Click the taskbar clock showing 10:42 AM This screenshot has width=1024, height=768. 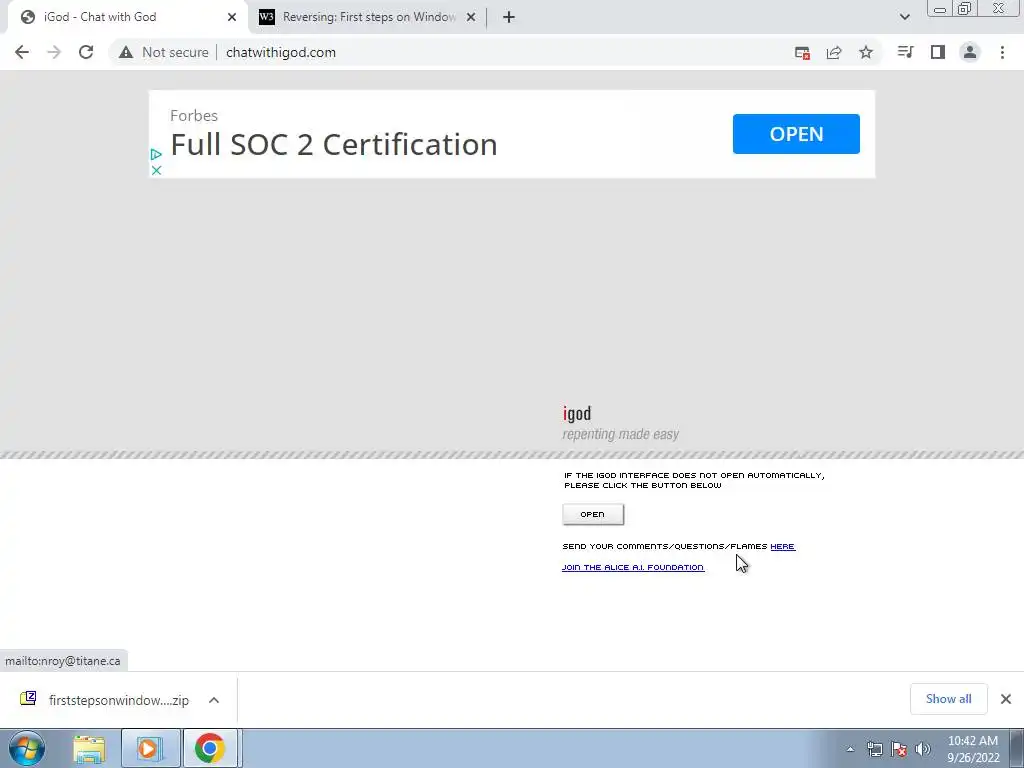[973, 749]
